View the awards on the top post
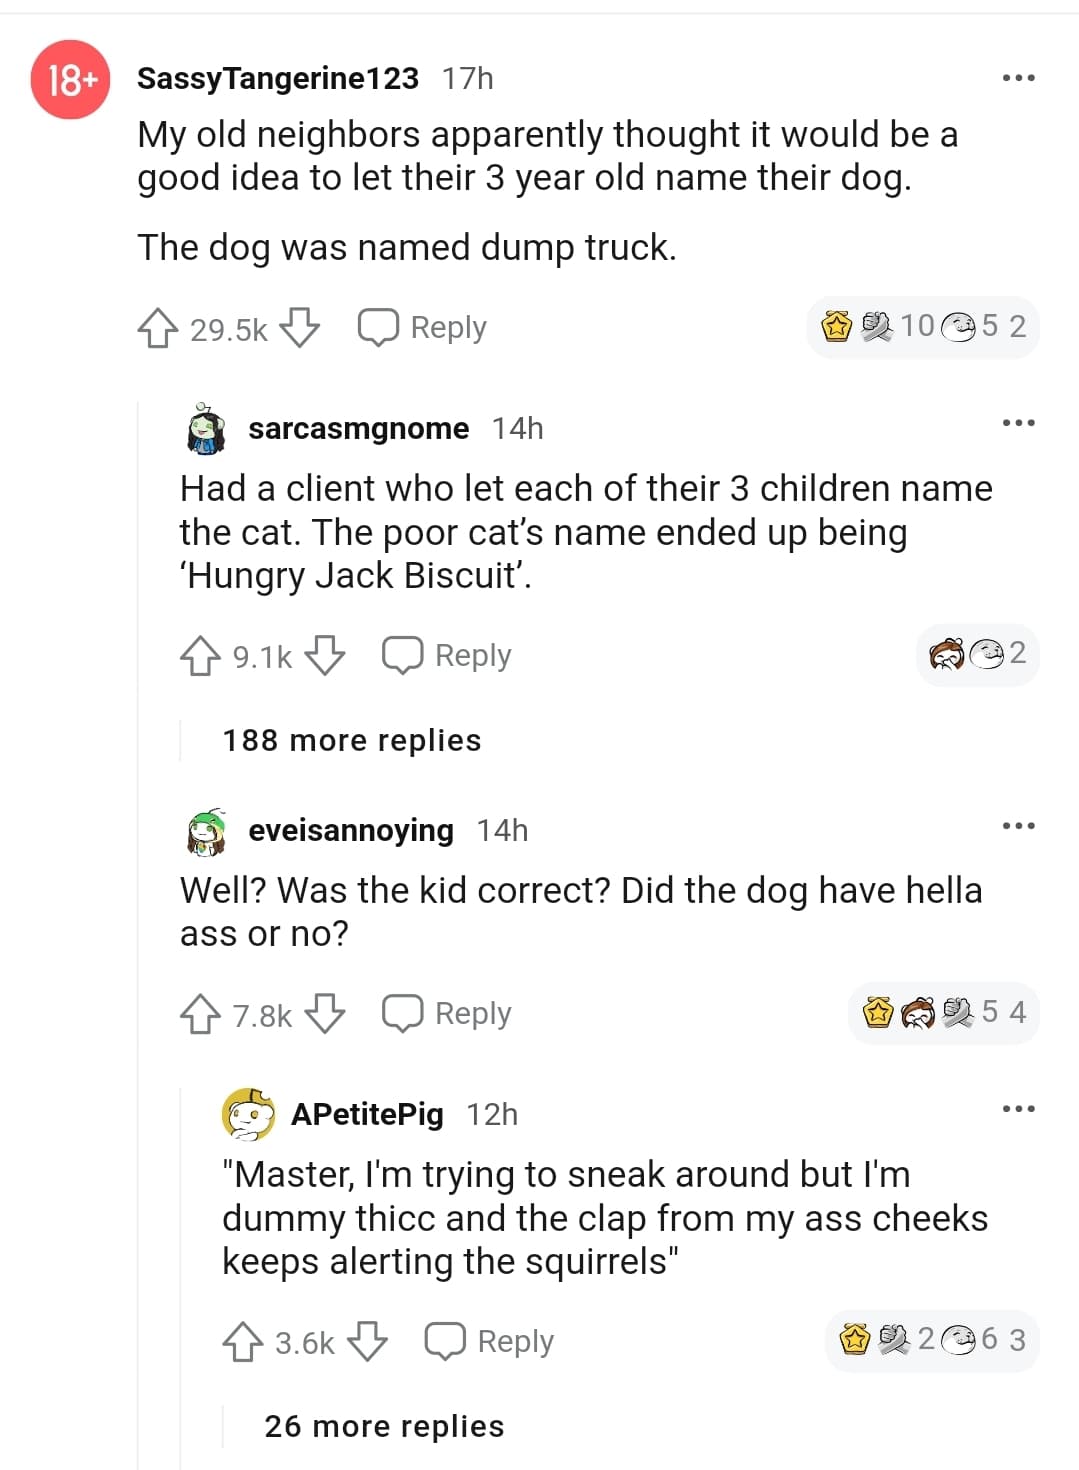The image size is (1079, 1470). pyautogui.click(x=922, y=328)
